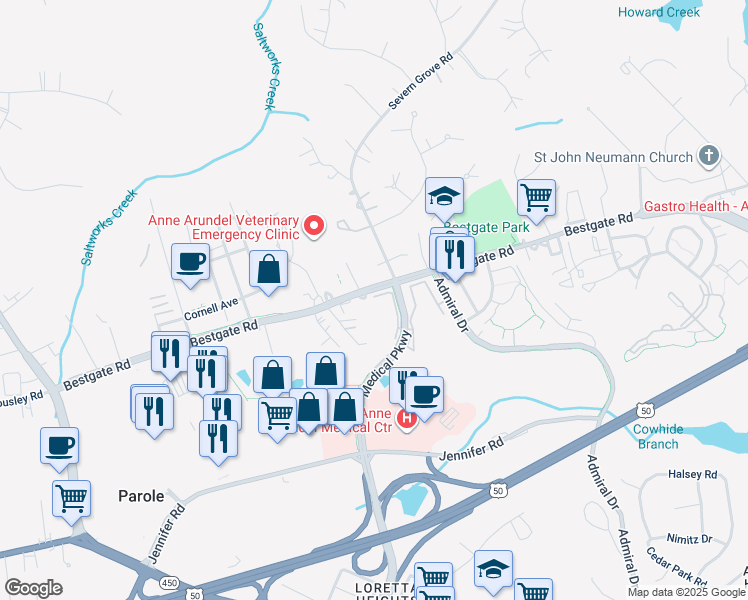Click the school marker beside Bestgate Park

coord(444,199)
